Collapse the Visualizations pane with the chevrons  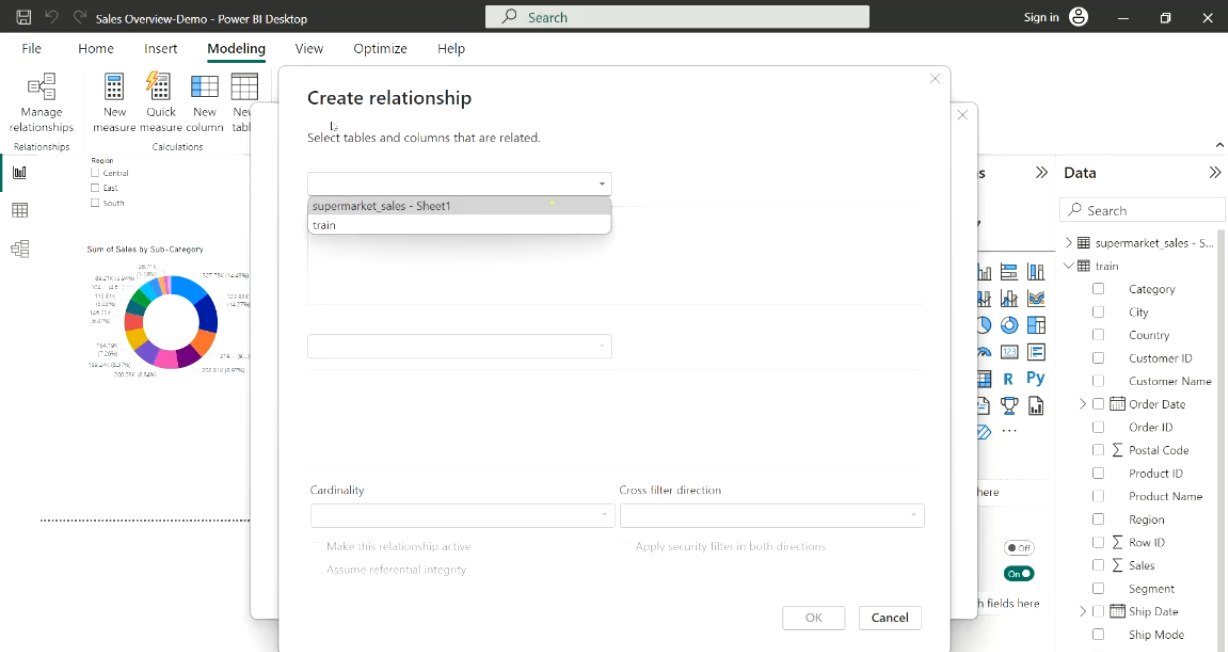click(x=1042, y=172)
